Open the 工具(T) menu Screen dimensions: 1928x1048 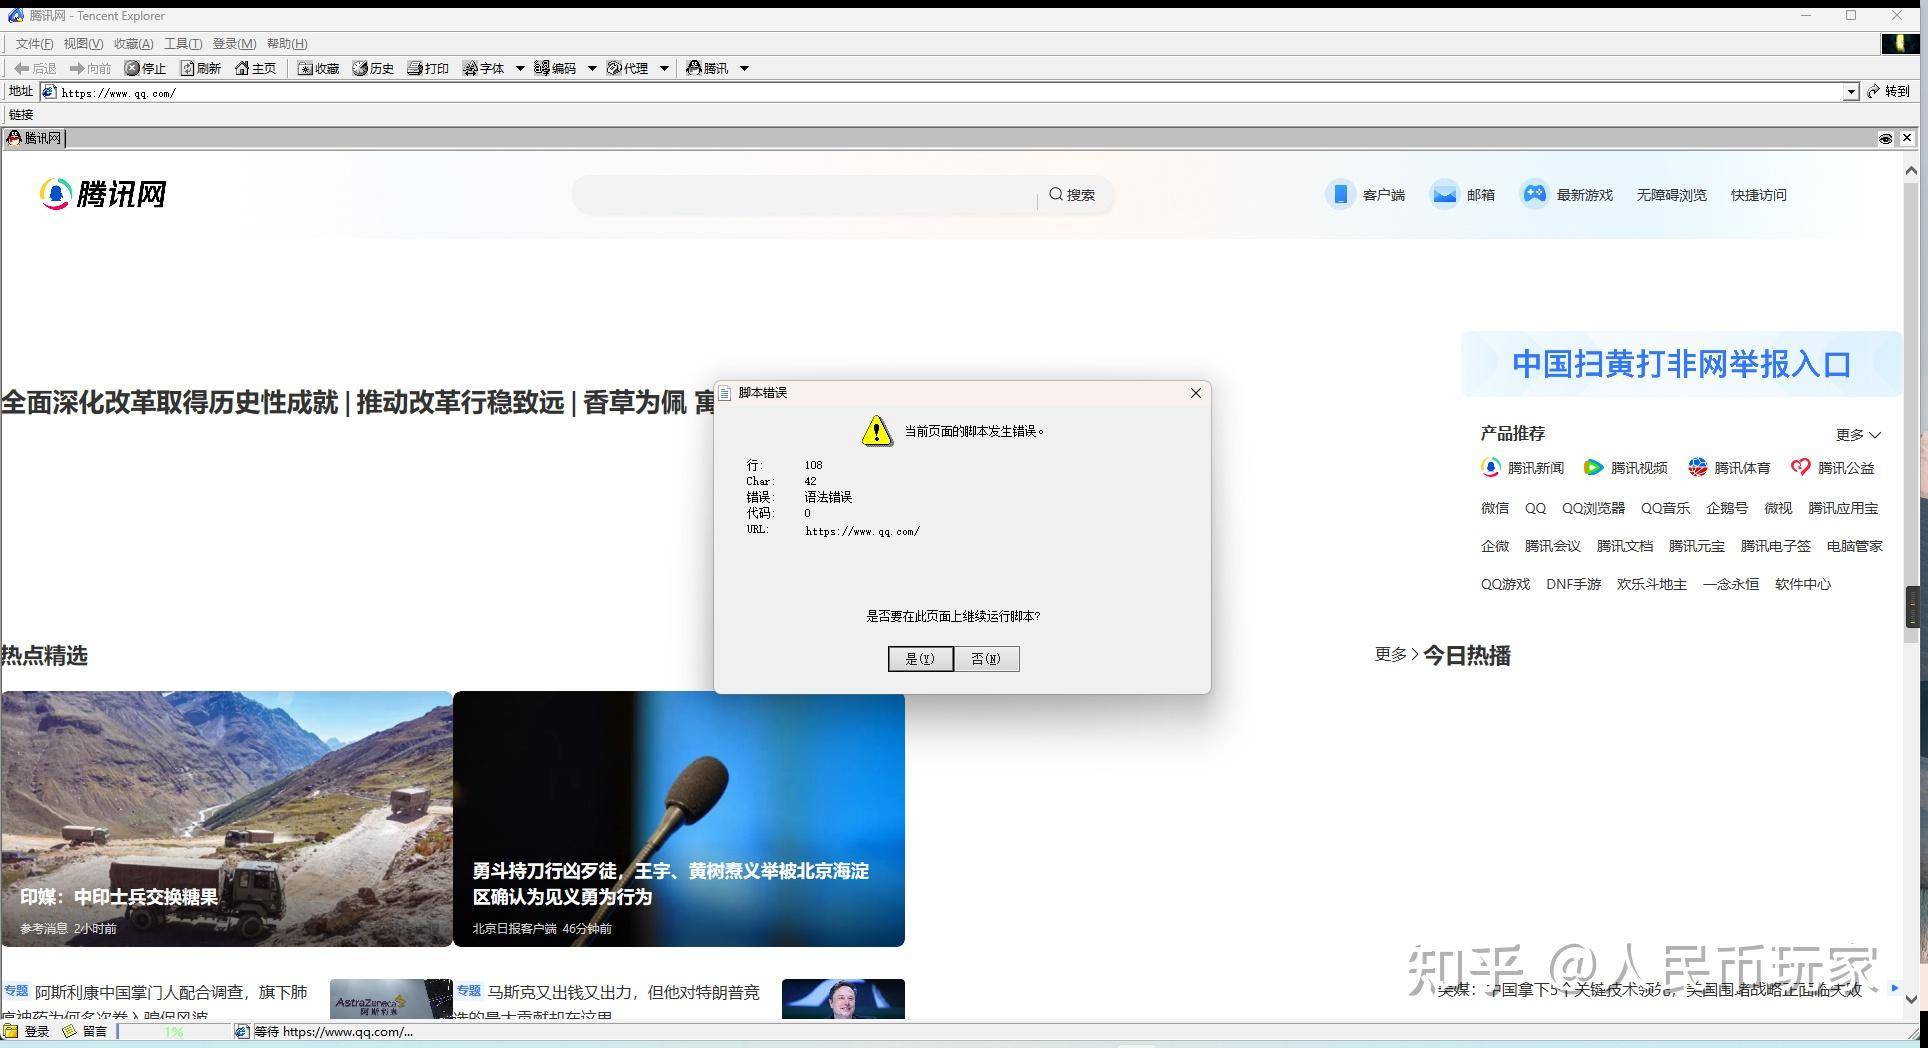coord(183,43)
